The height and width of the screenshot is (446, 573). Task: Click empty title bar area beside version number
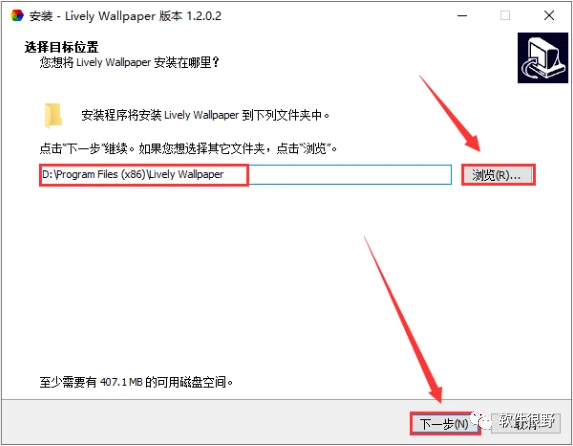[x=336, y=16]
